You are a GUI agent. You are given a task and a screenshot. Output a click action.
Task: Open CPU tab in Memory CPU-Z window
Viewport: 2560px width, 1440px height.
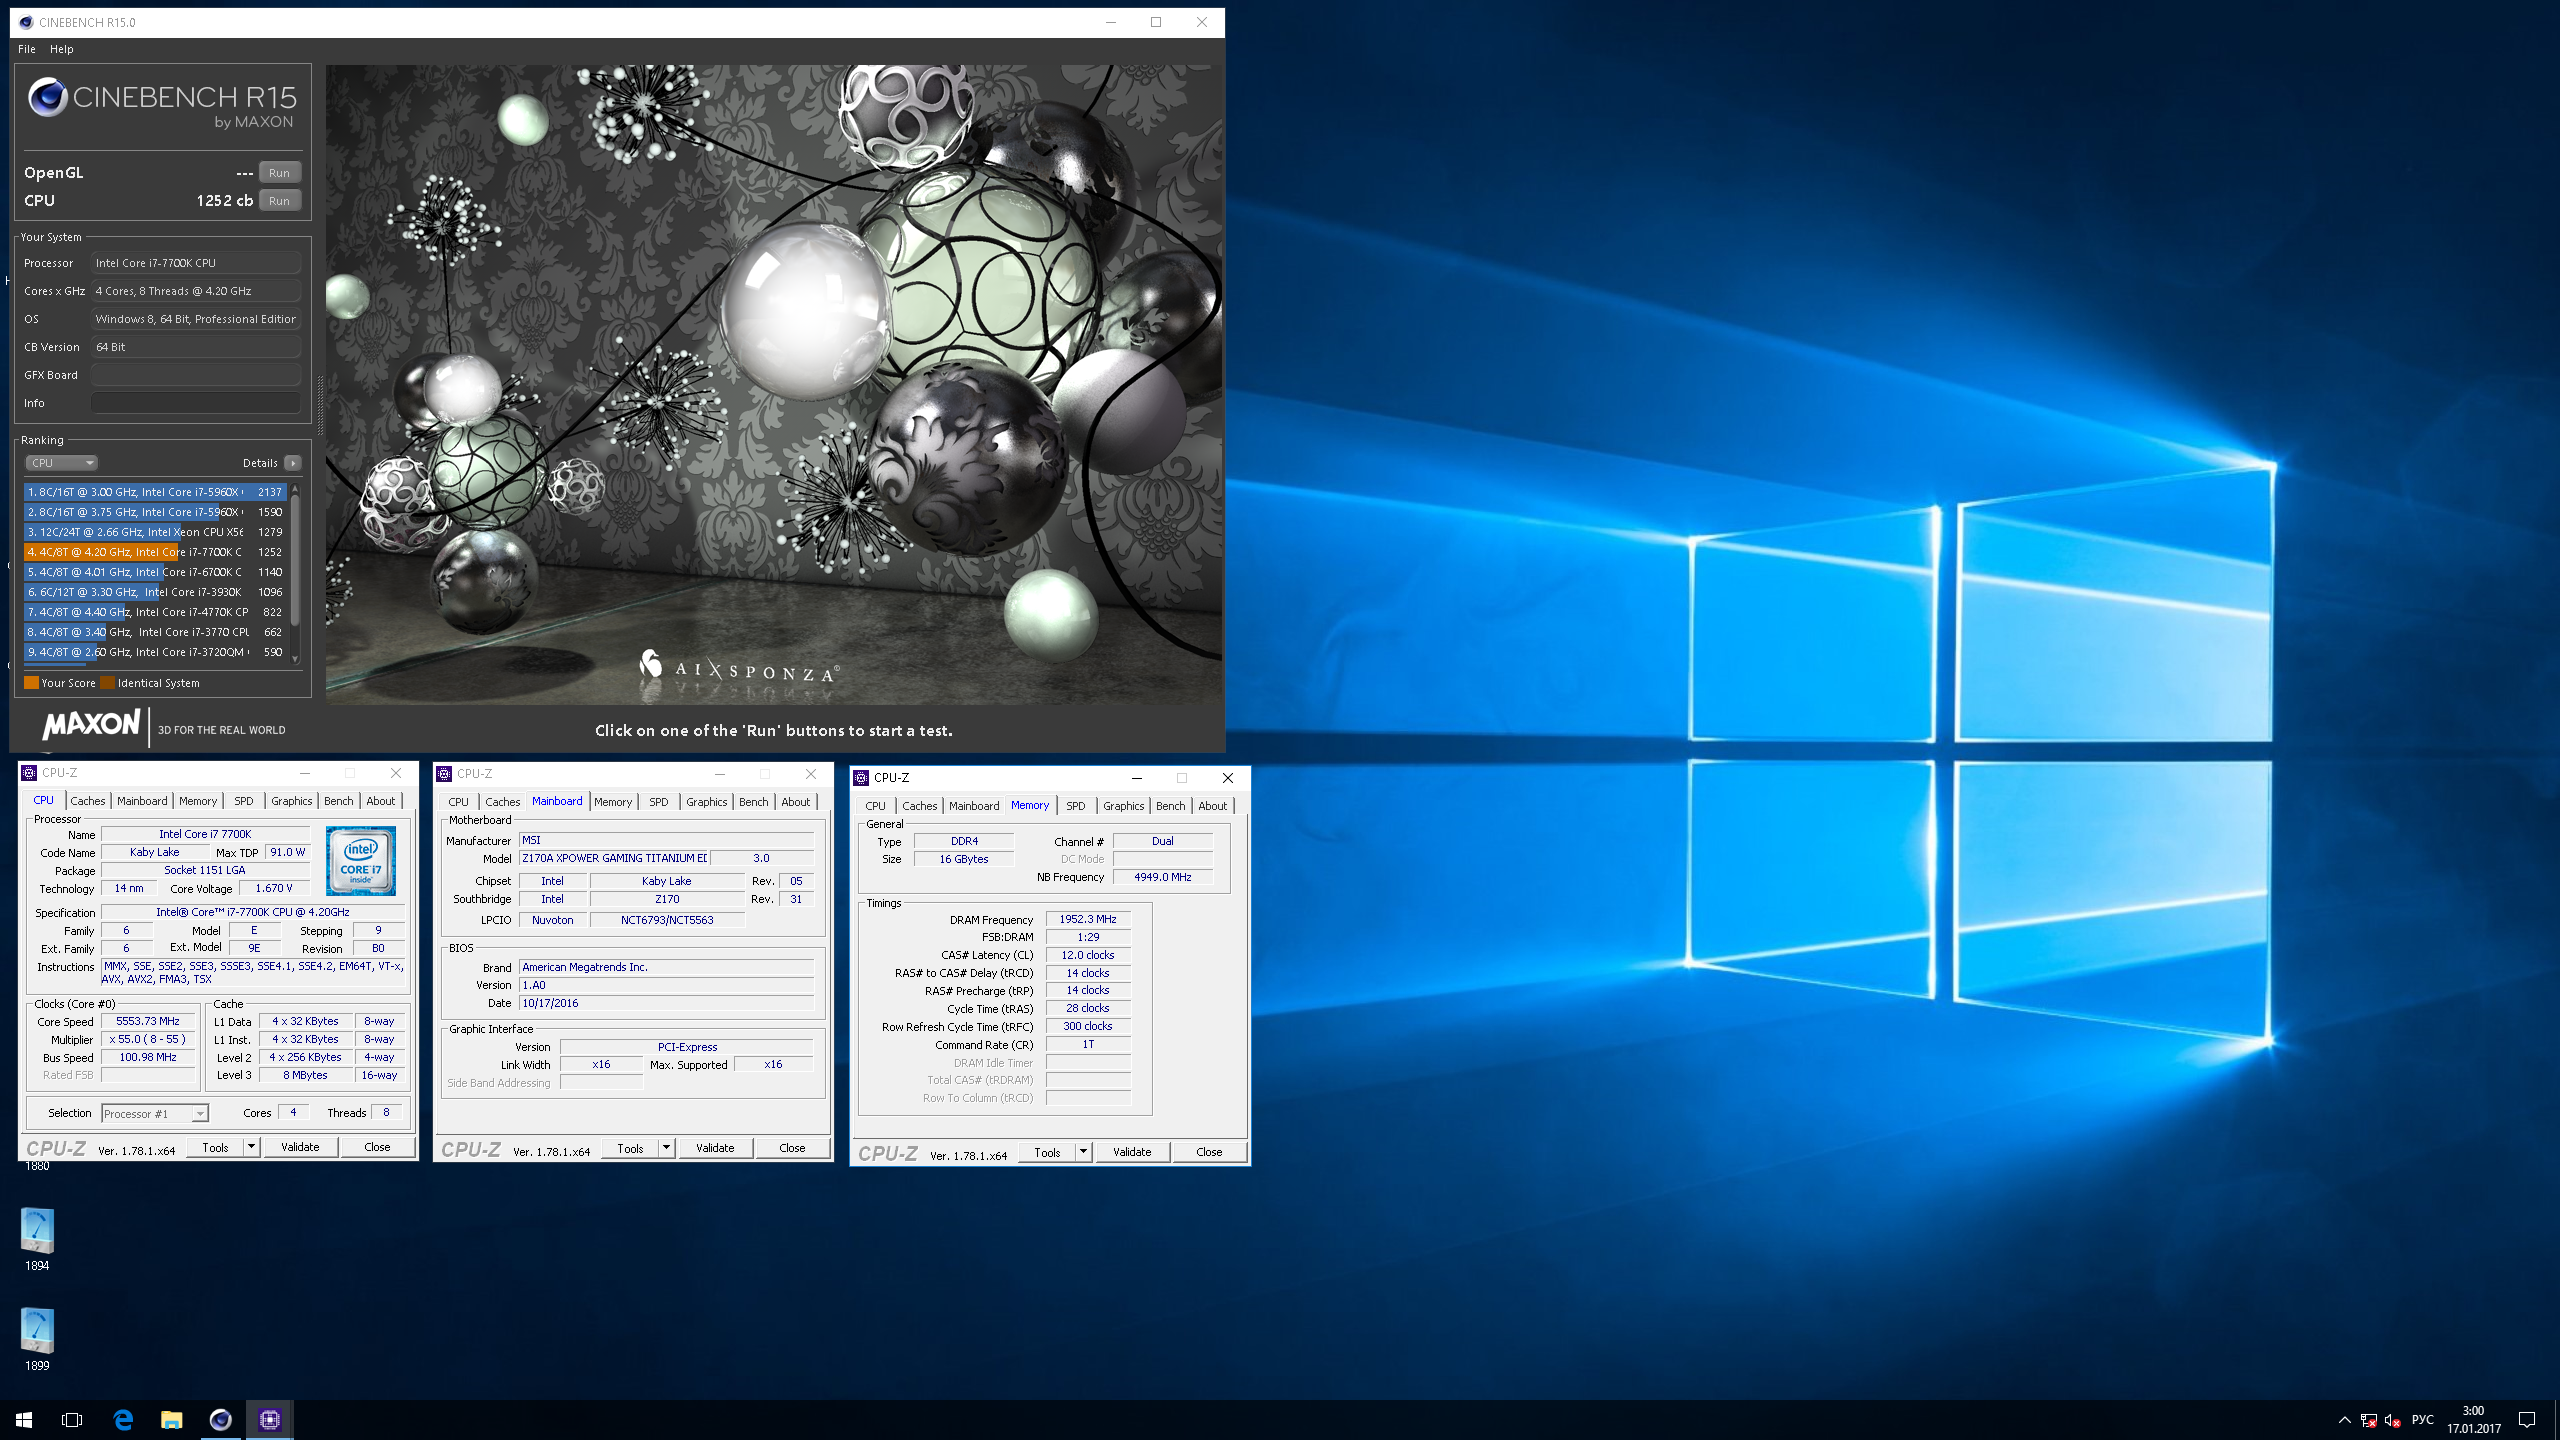point(876,806)
